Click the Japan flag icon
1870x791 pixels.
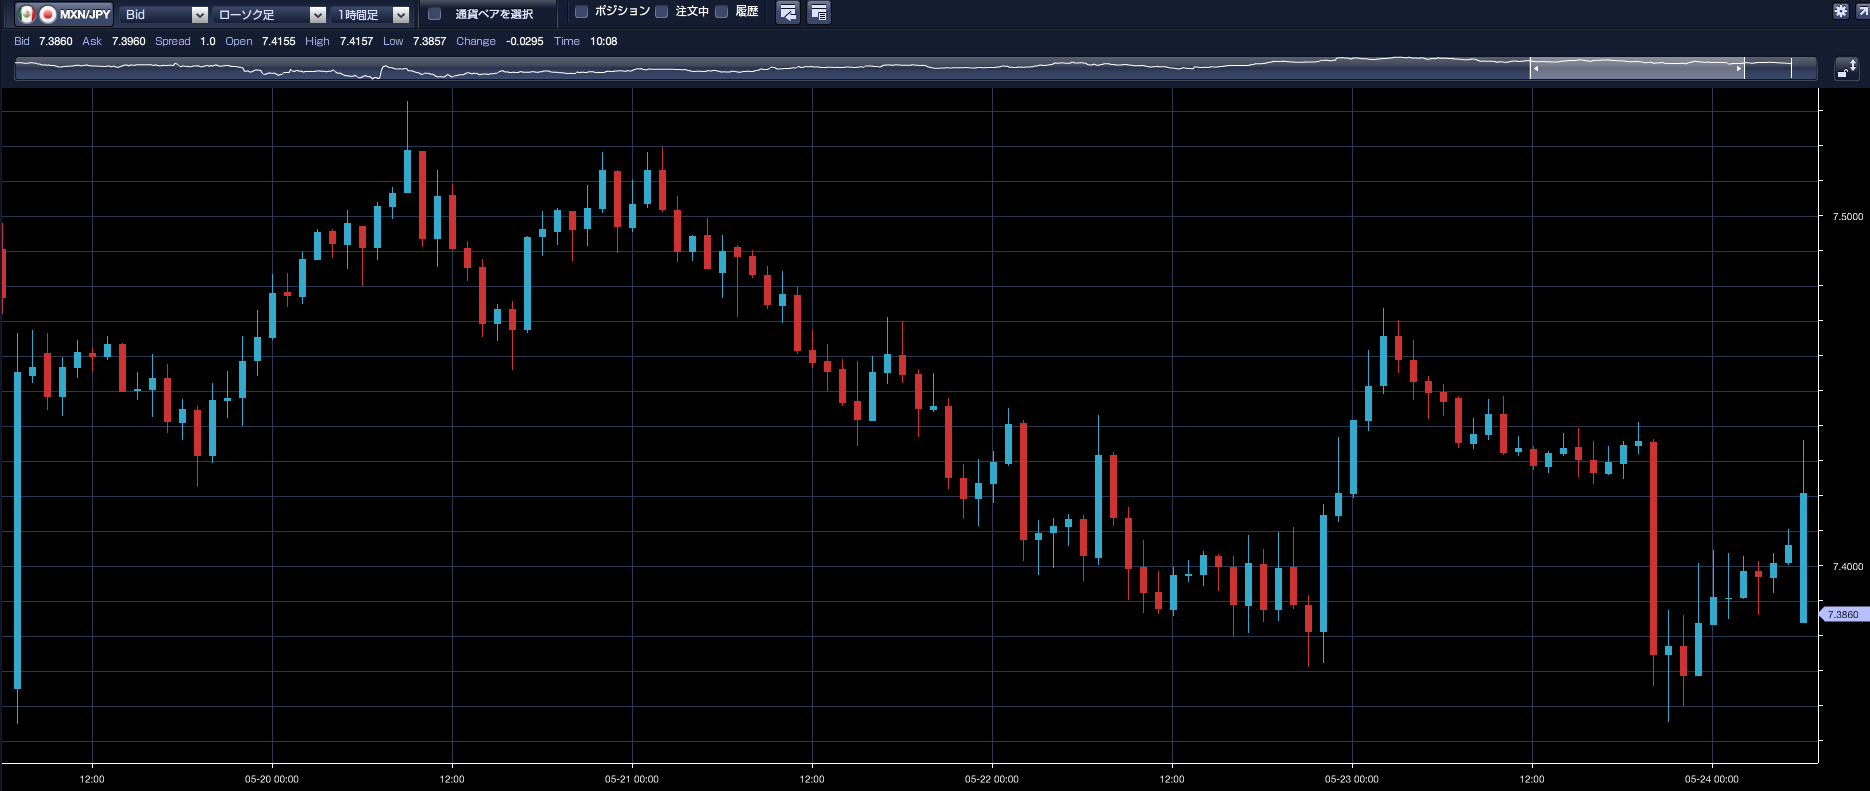click(47, 14)
